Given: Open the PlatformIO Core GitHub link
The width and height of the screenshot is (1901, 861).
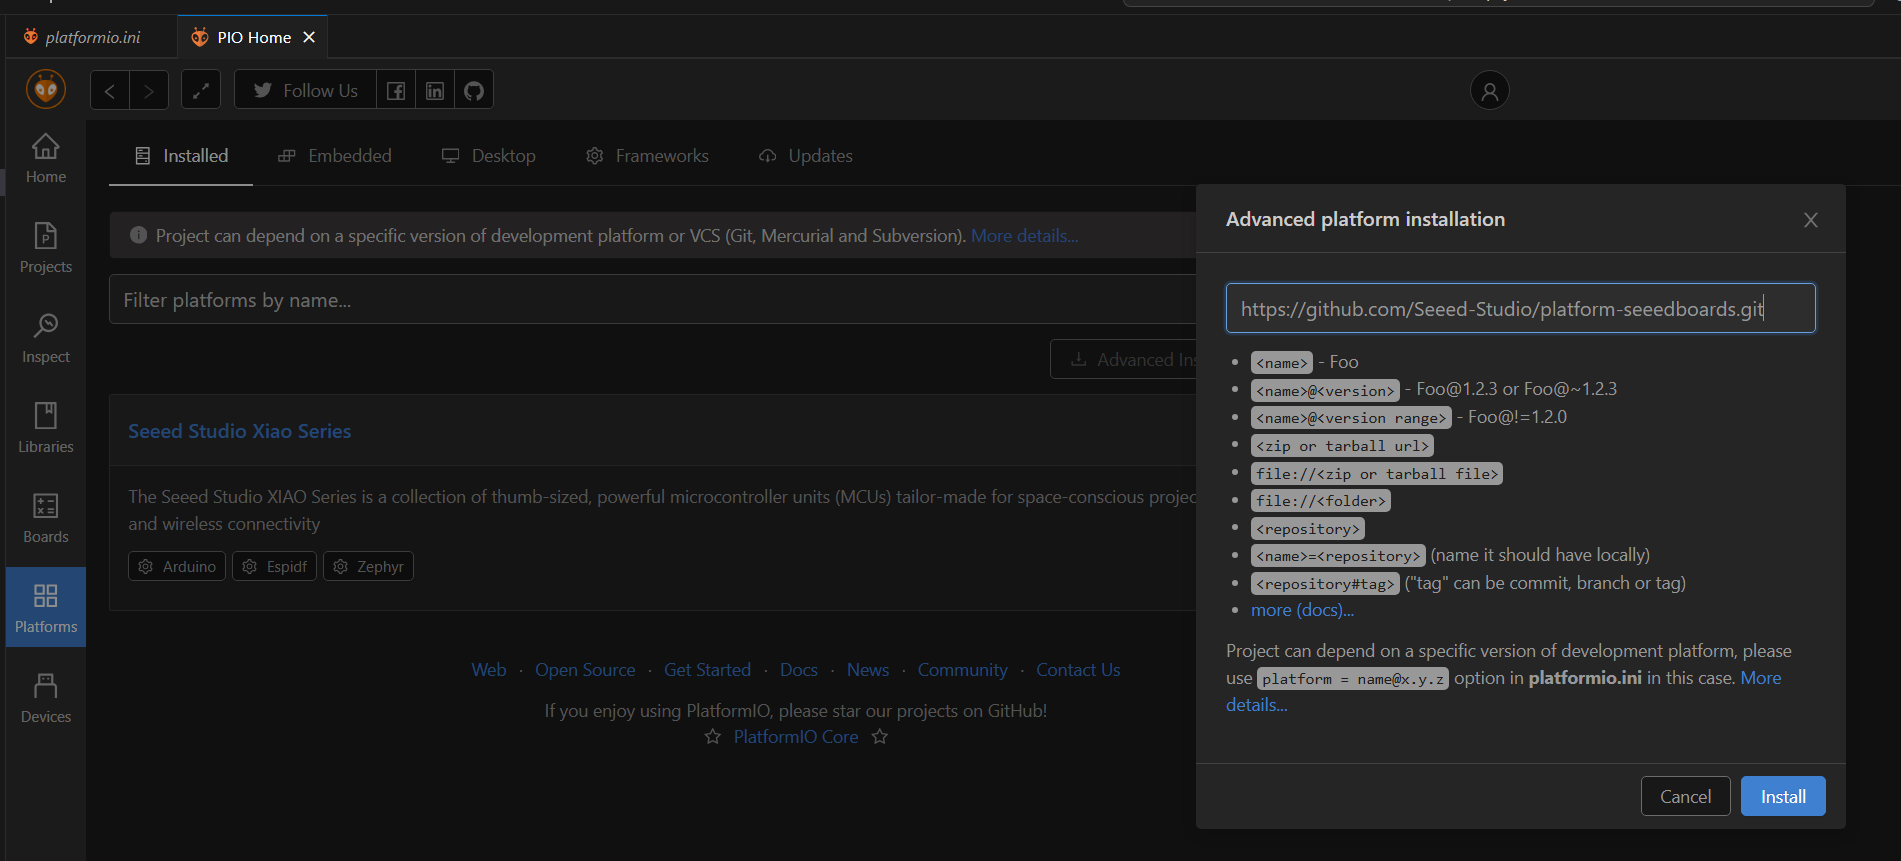Looking at the screenshot, I should tap(796, 737).
